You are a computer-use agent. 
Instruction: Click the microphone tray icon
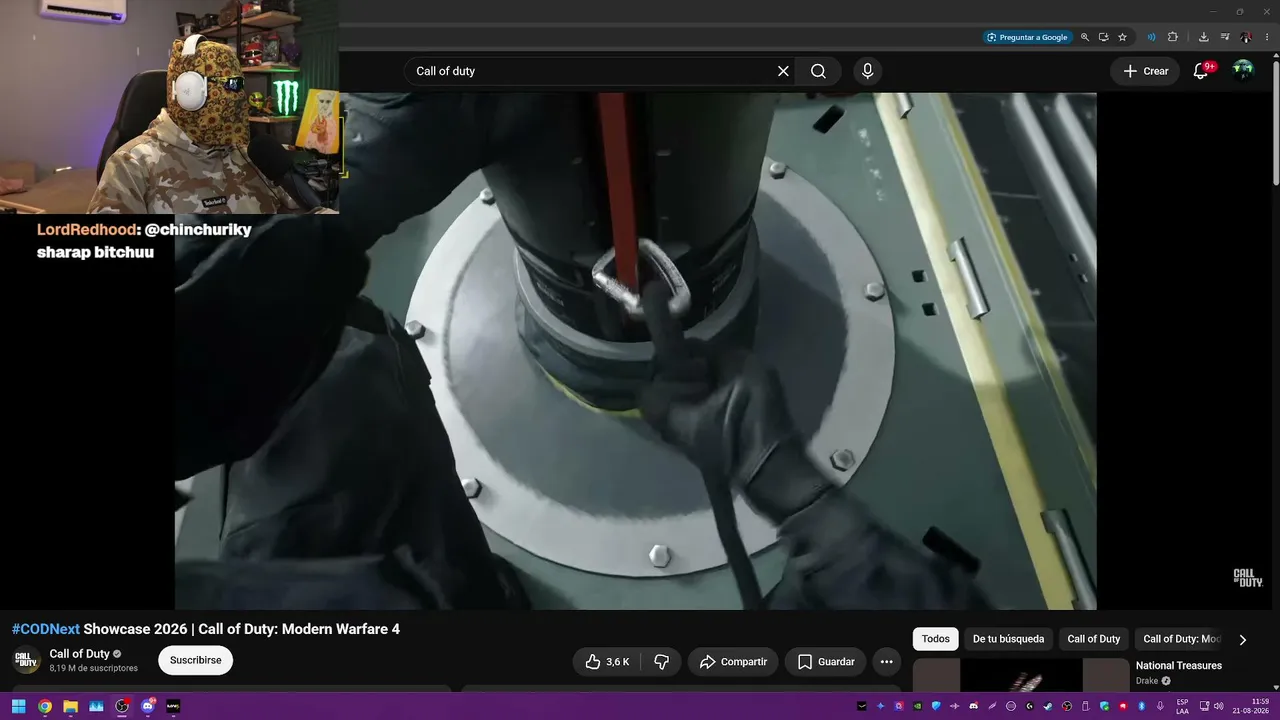pos(1160,706)
